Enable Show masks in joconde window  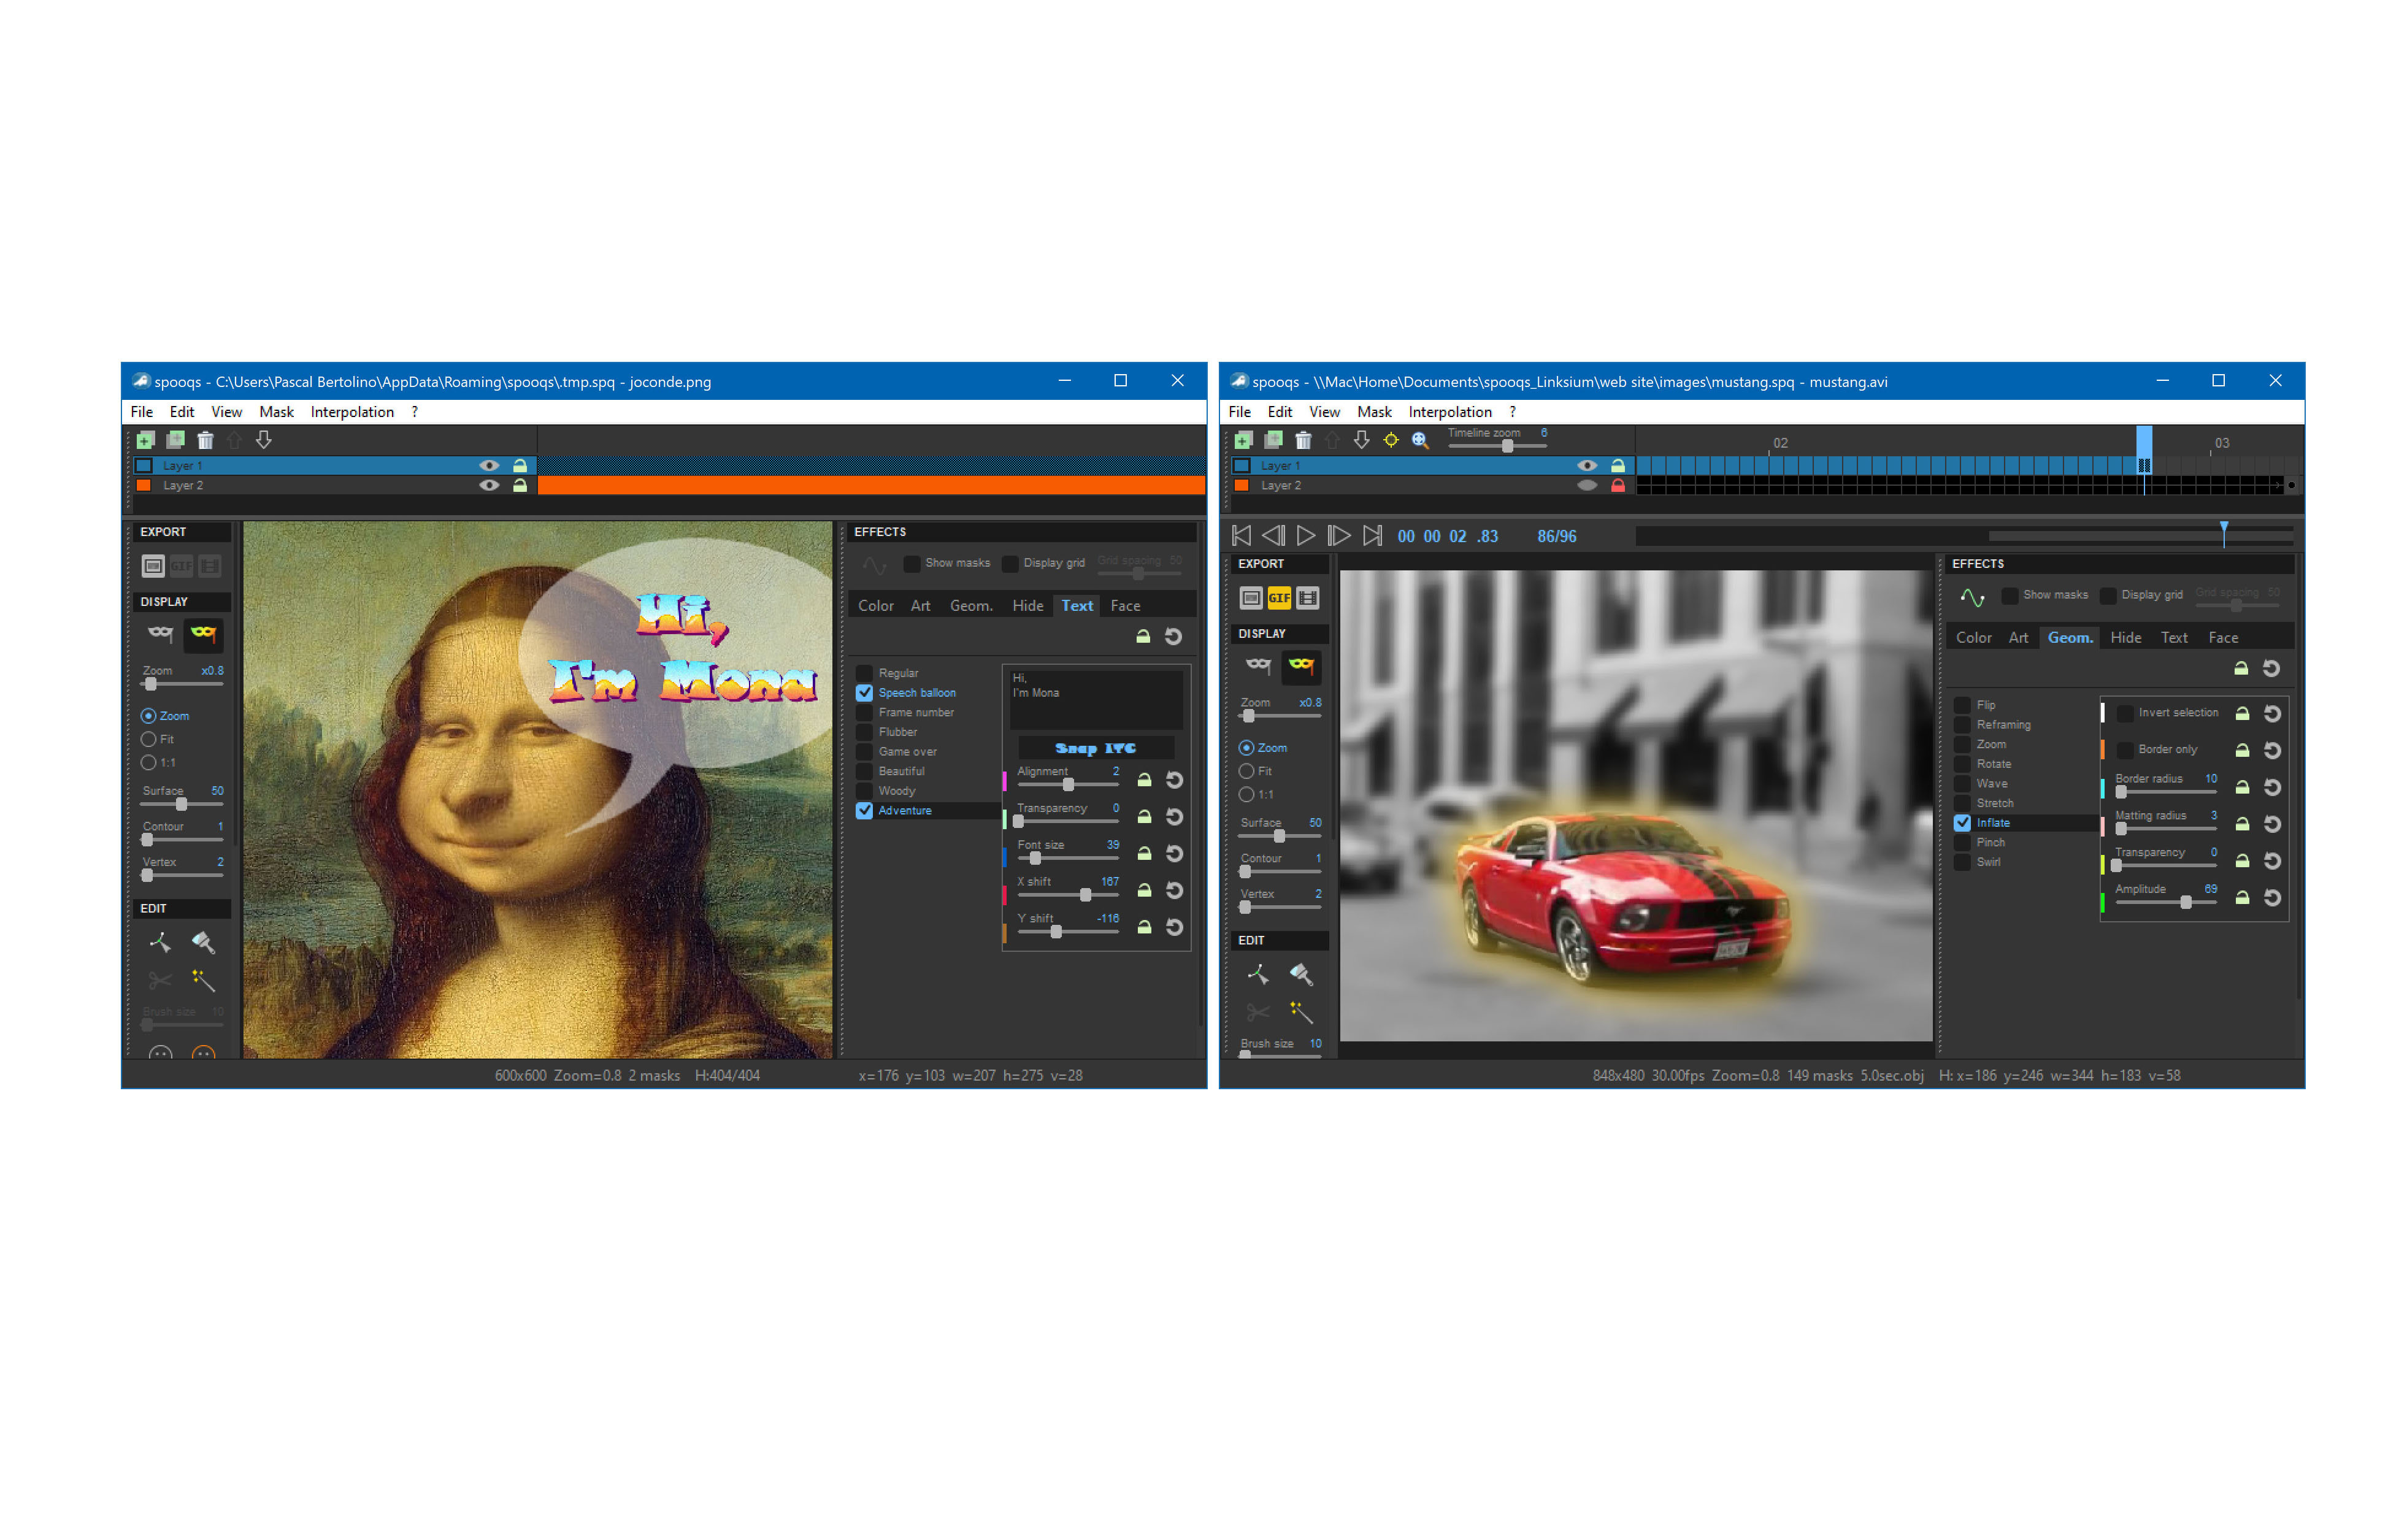pos(912,563)
